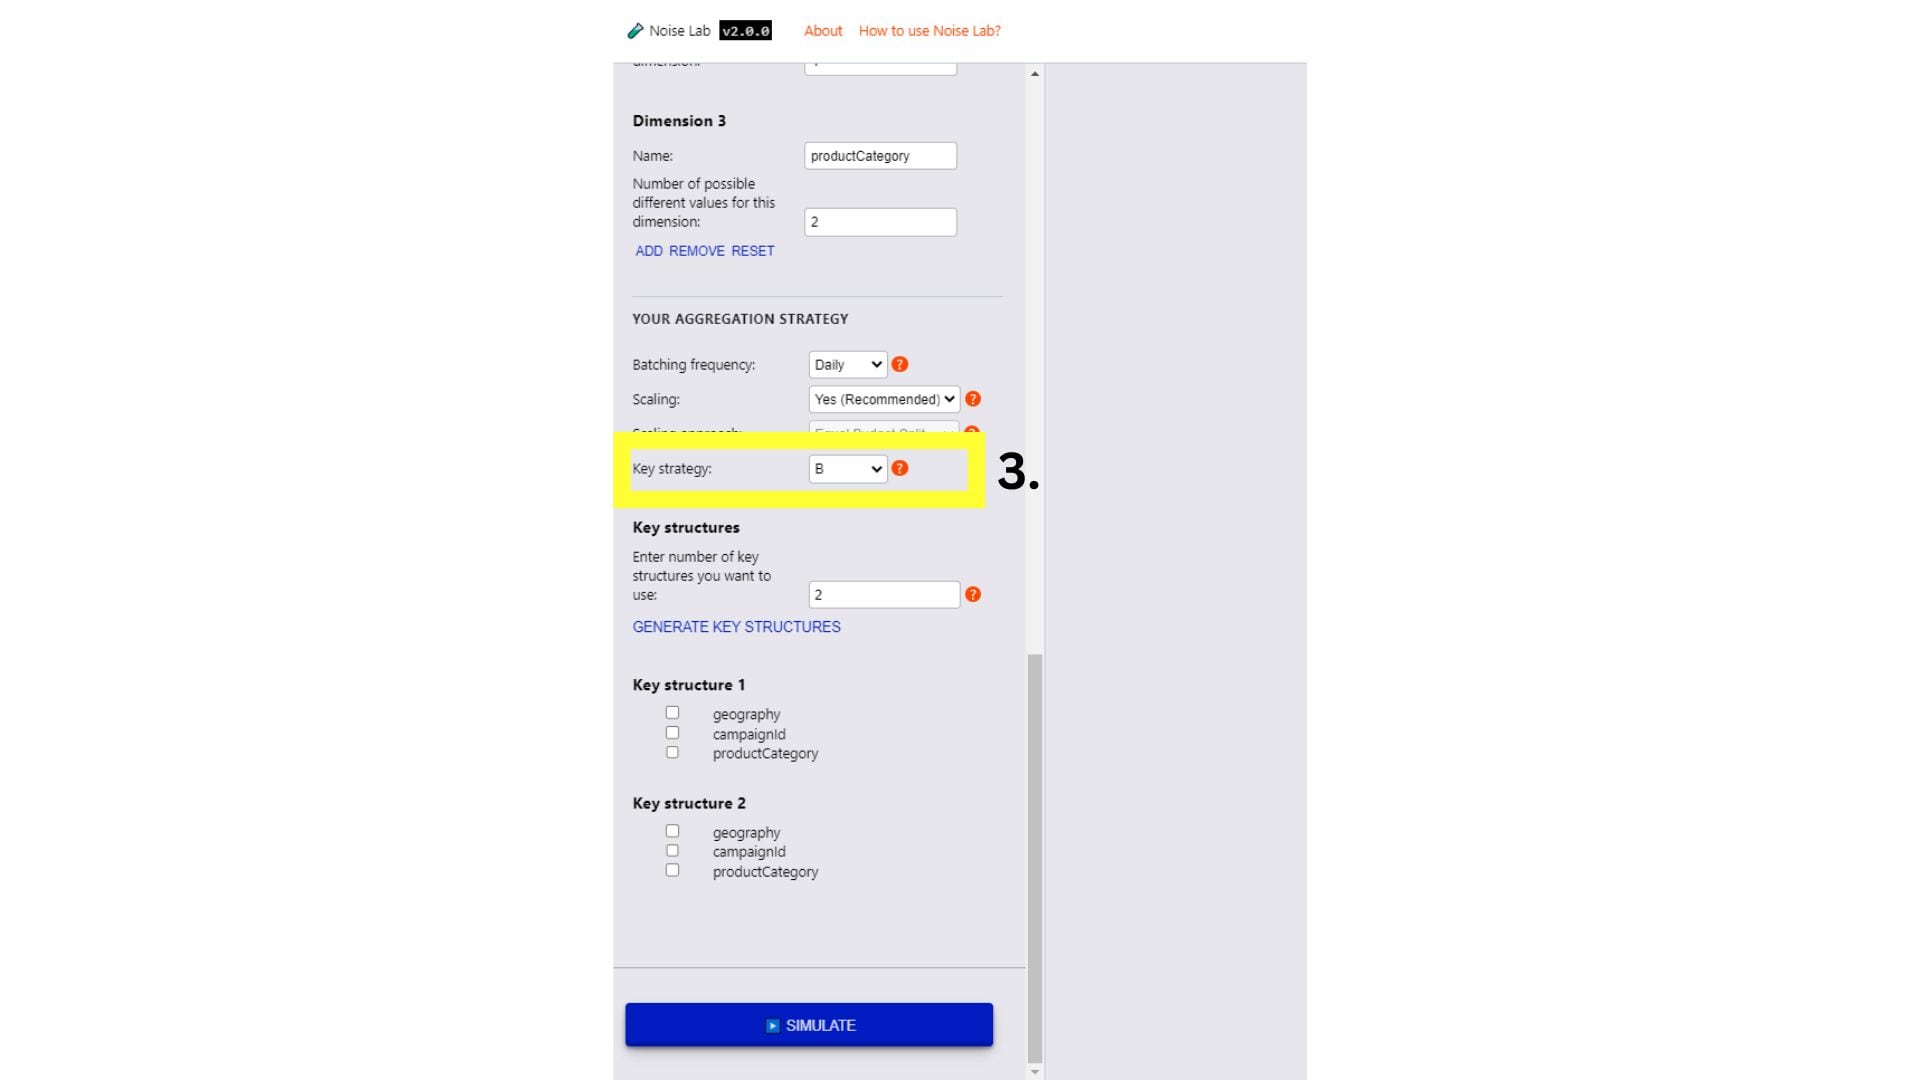Click the red help icon next to Scaling approach
The image size is (1920, 1080).
973,434
